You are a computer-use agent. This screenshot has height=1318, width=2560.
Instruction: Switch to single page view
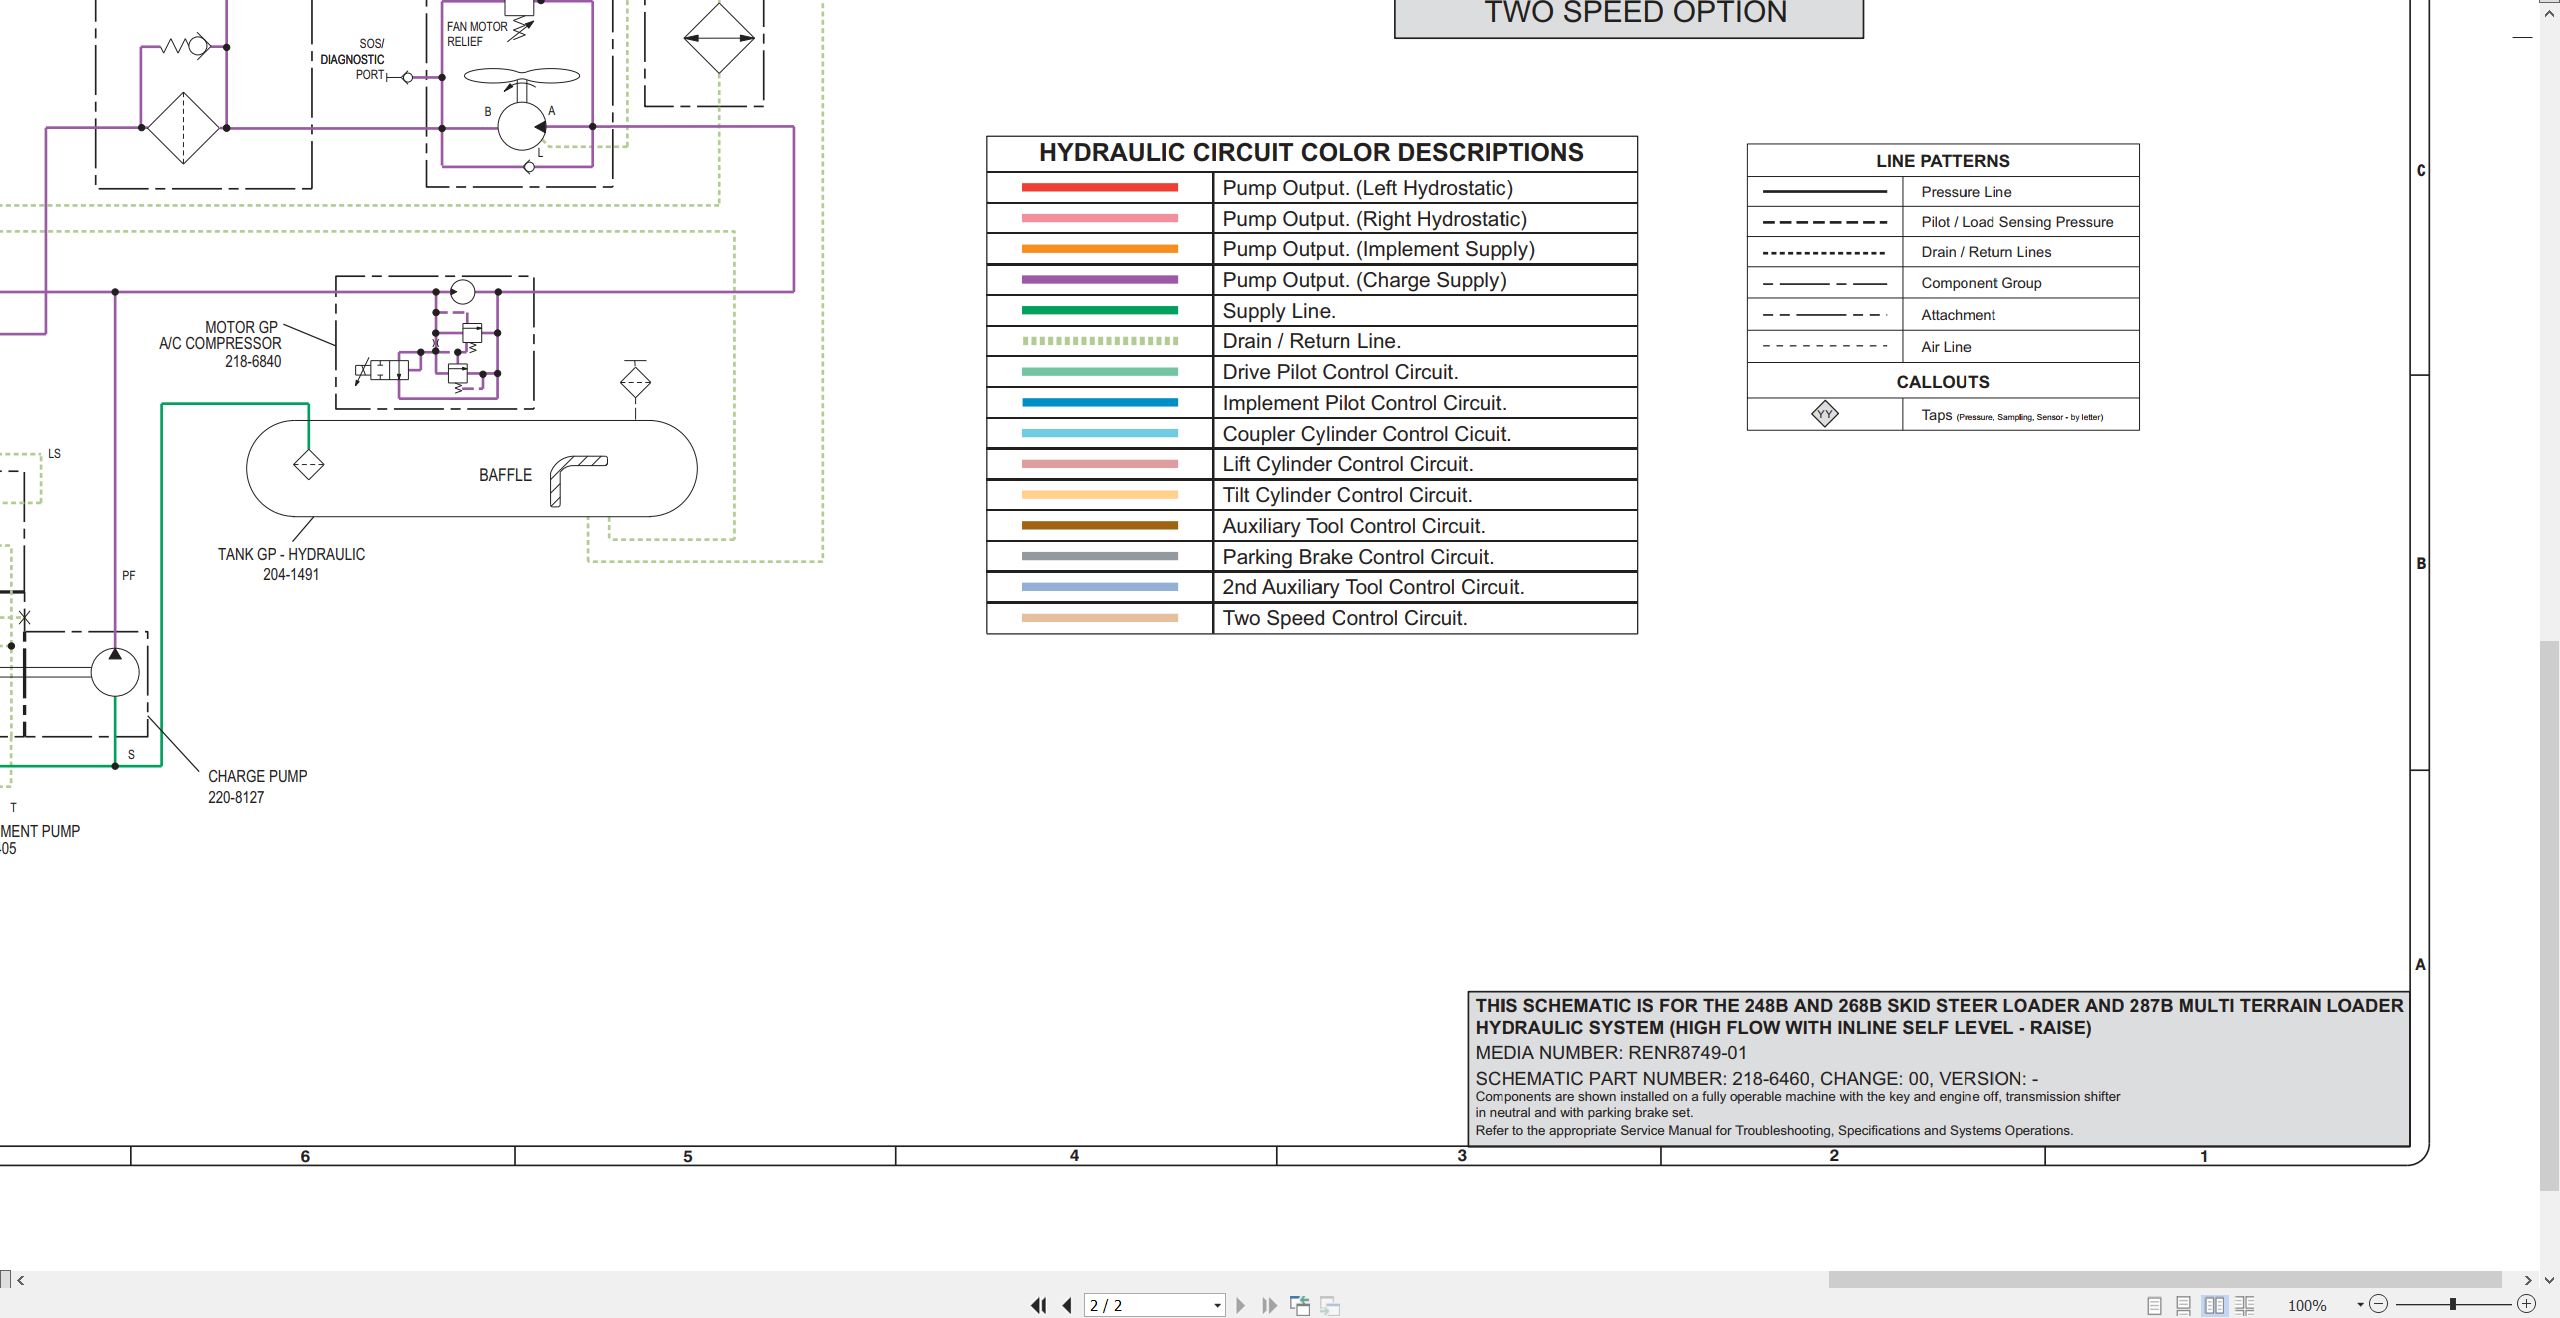[2154, 1305]
